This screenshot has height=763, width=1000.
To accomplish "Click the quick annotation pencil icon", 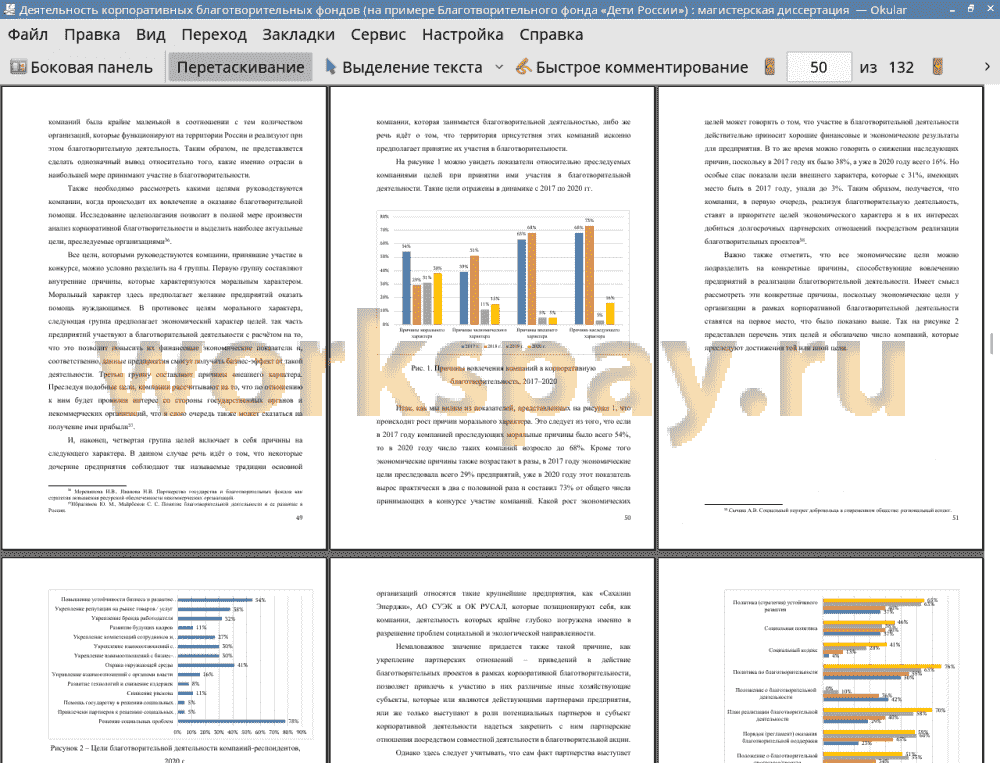I will [524, 66].
